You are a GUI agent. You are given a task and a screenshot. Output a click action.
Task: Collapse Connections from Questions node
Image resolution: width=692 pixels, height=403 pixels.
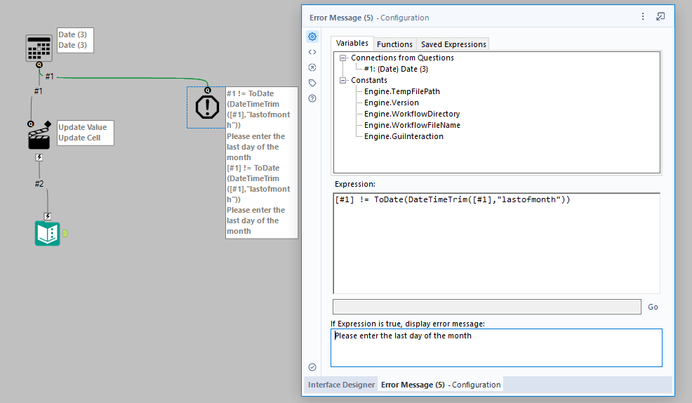342,58
